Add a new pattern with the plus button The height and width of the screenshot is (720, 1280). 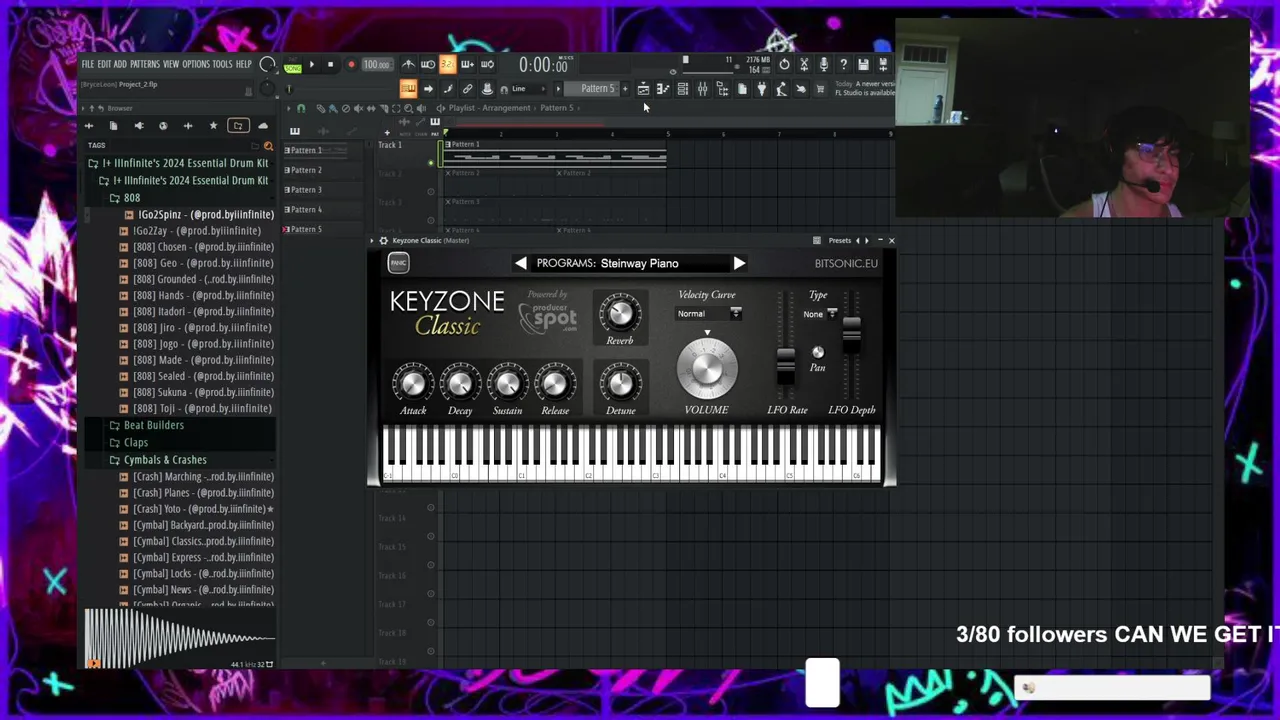(625, 89)
